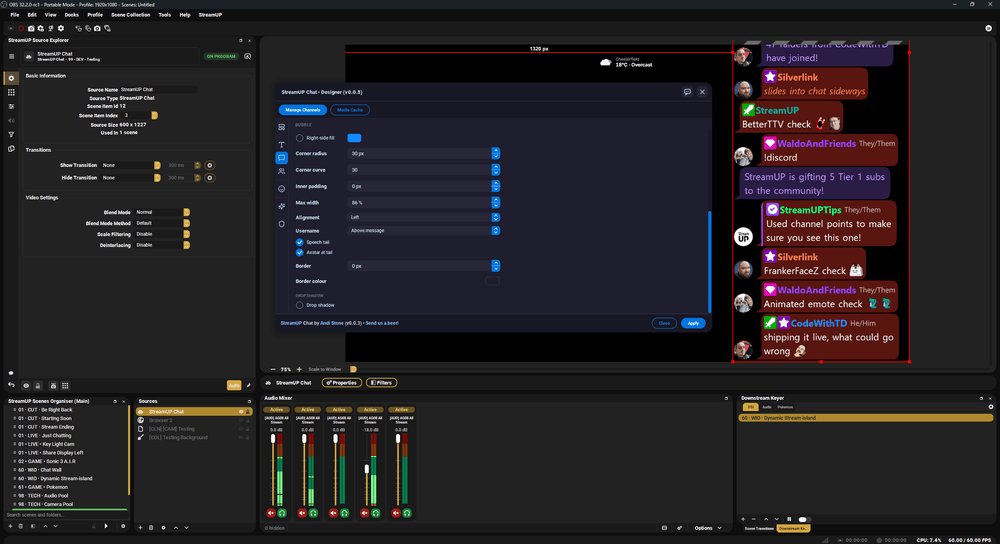Screen dimensions: 1000x544
Task: Open the Source Explorer hamburger menu
Action: 11,57
